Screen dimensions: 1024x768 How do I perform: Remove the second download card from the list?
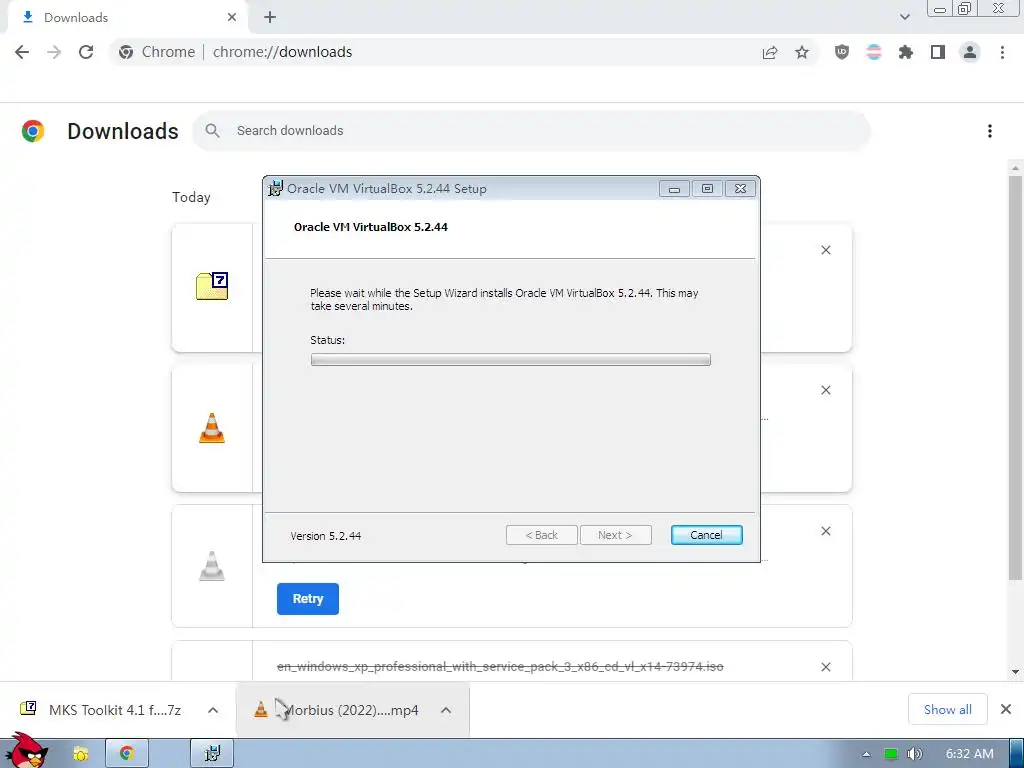[826, 390]
